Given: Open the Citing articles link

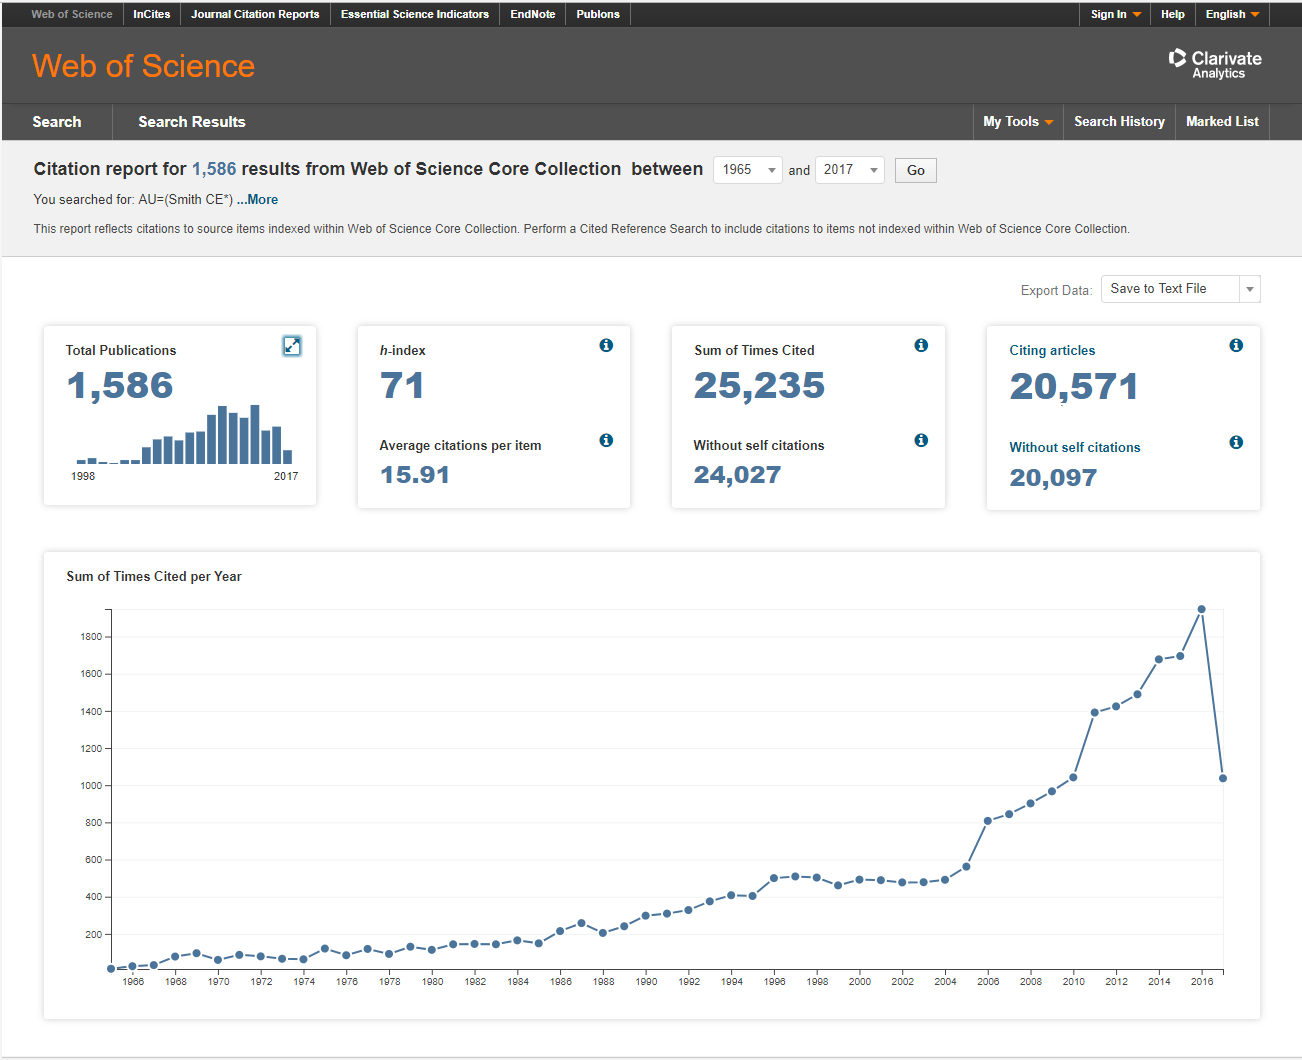Looking at the screenshot, I should coord(1052,350).
